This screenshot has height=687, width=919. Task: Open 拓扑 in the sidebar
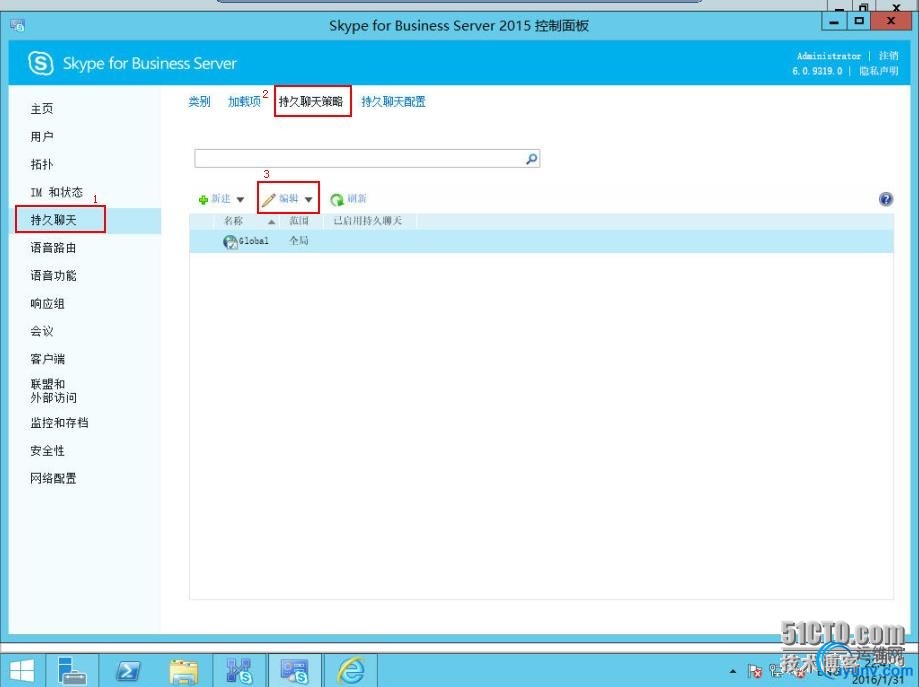[42, 164]
